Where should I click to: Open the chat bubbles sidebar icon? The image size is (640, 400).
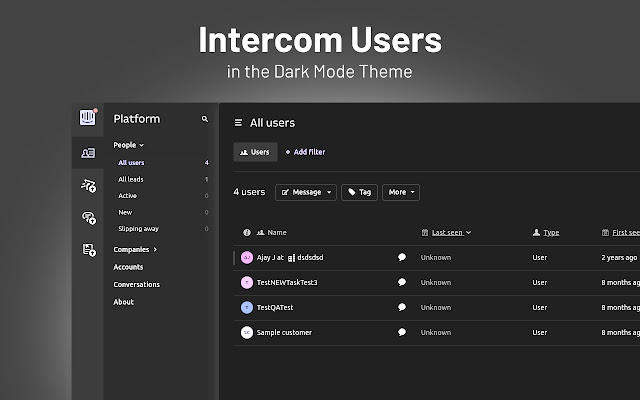click(x=89, y=218)
